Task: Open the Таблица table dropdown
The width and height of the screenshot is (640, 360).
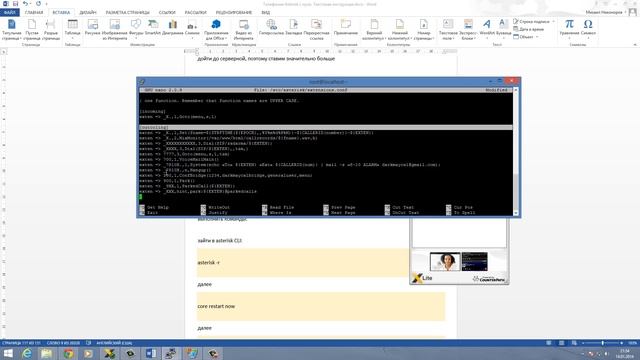Action: pos(72,29)
